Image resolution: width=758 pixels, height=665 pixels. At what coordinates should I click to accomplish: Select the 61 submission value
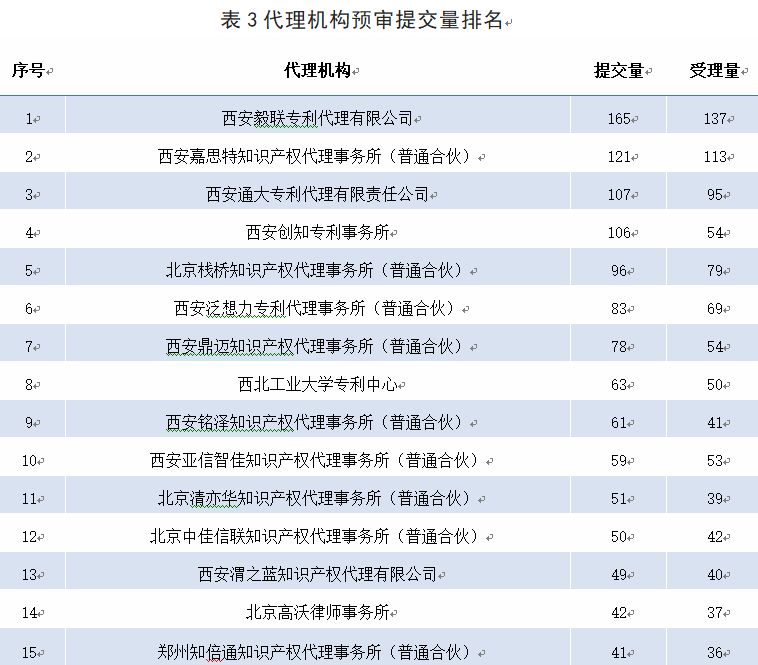[619, 422]
